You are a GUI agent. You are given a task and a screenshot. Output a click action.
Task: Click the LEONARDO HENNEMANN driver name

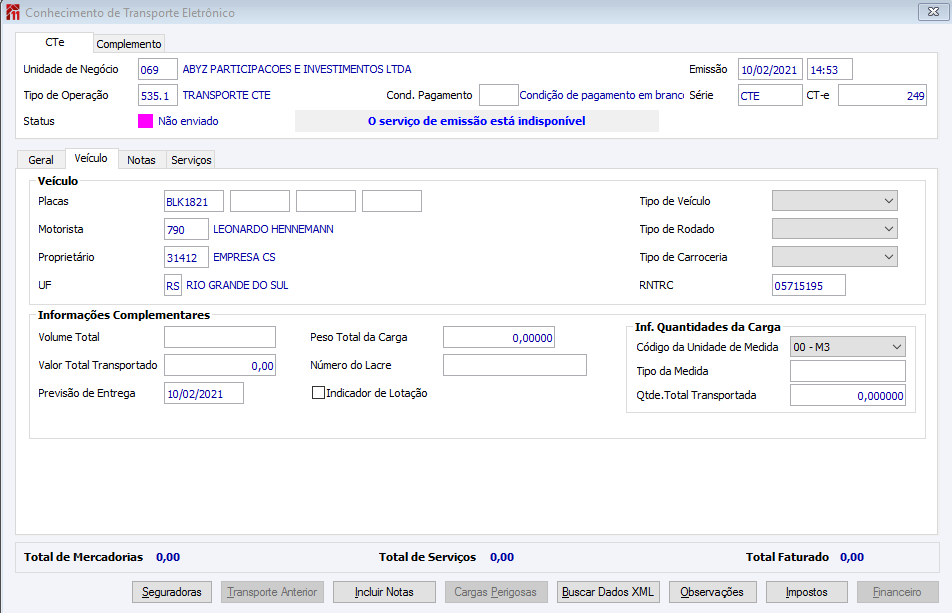(x=273, y=229)
